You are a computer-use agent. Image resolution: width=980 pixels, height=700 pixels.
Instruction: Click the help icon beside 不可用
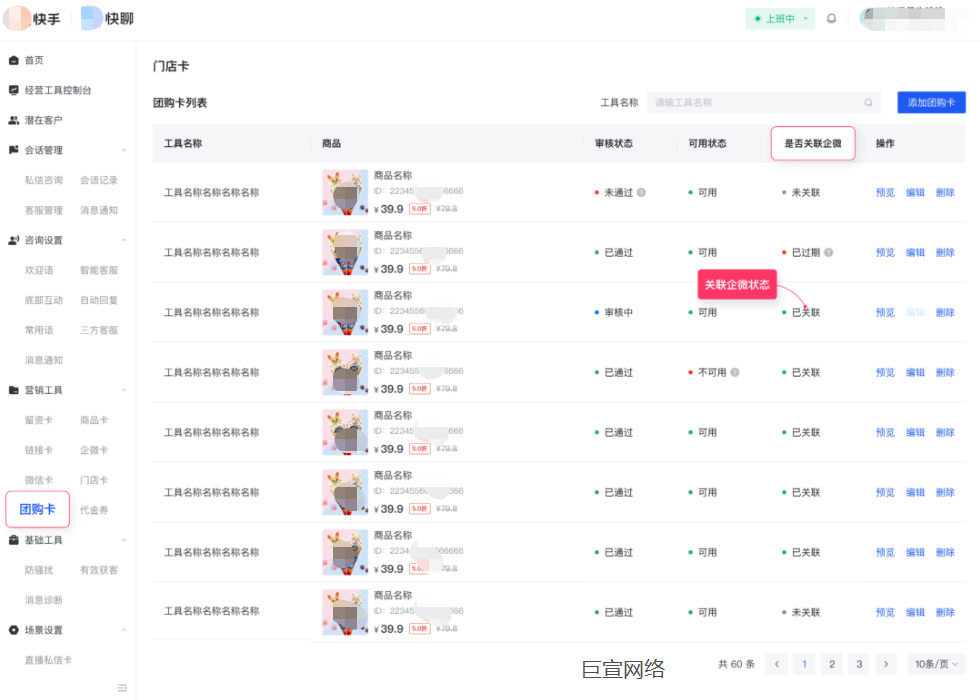pyautogui.click(x=735, y=372)
